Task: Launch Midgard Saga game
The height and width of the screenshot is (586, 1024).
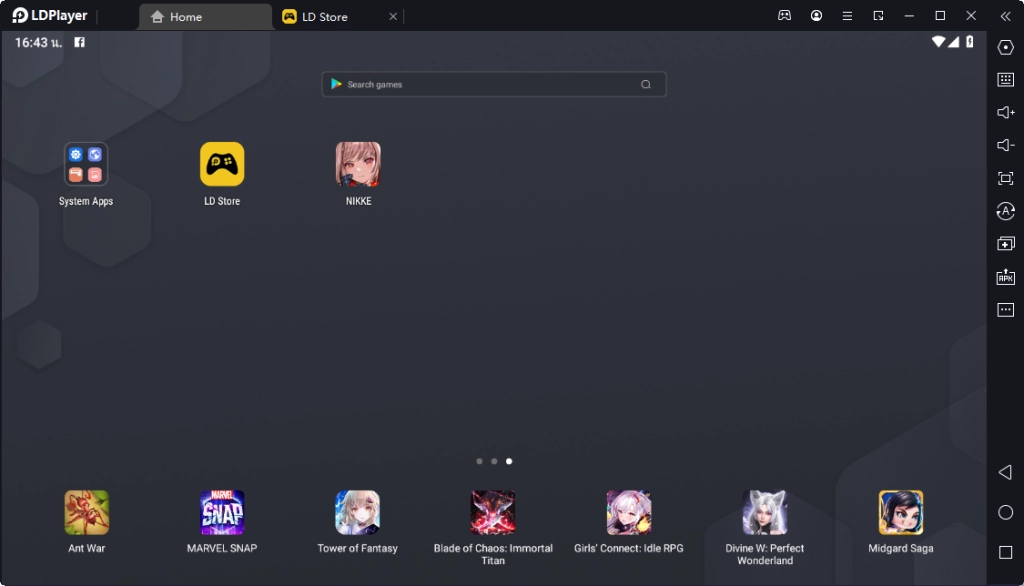Action: (901, 512)
